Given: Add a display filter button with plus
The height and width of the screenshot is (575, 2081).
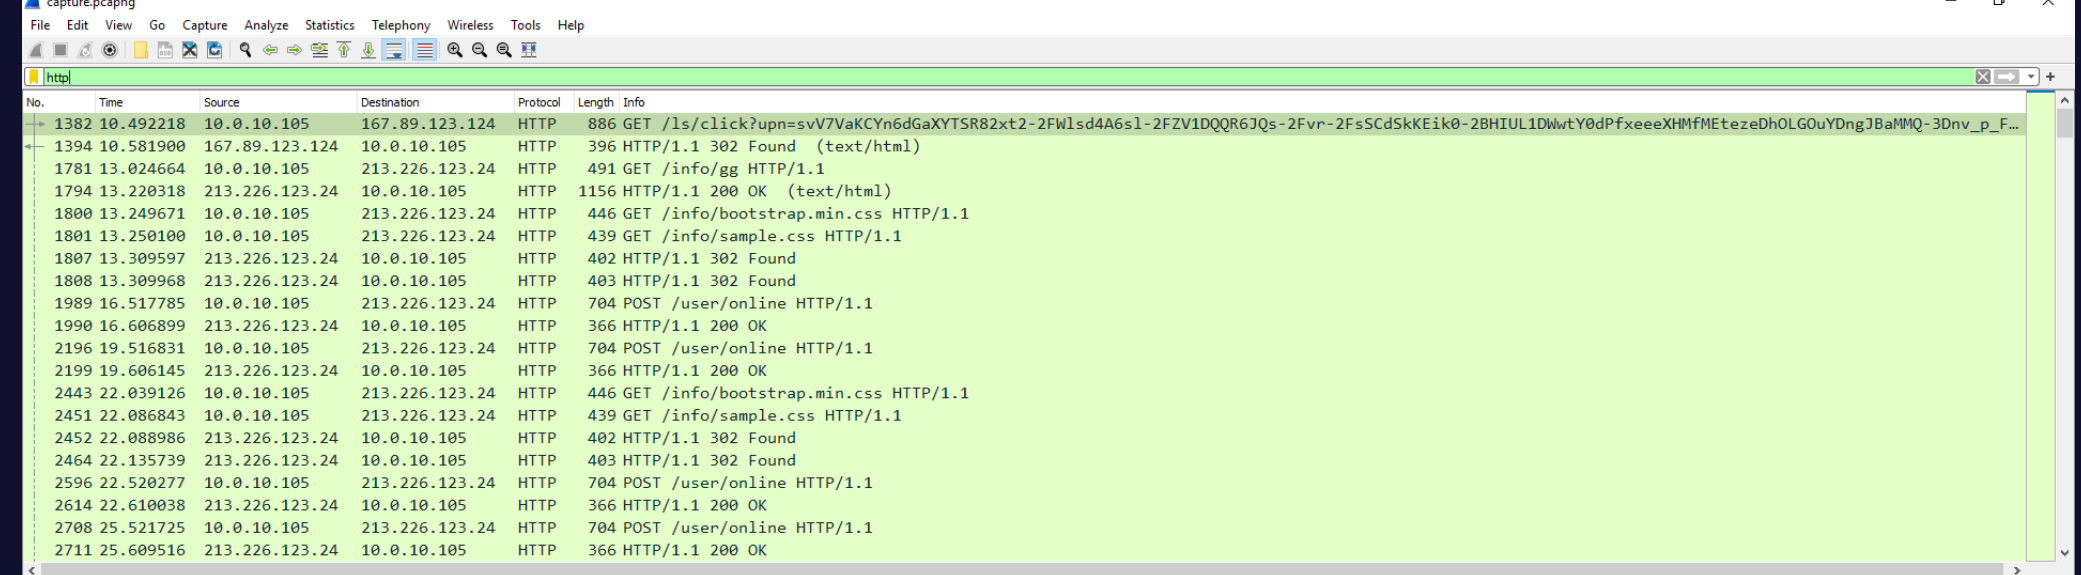Looking at the screenshot, I should click(x=2051, y=77).
